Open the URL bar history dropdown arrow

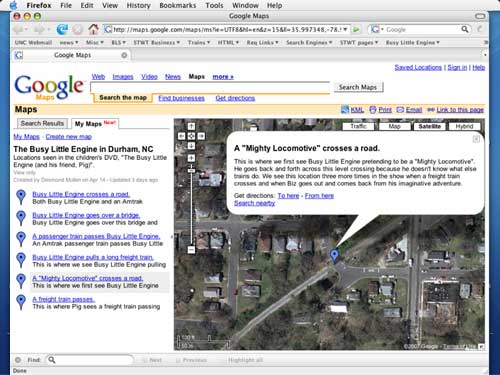(345, 29)
